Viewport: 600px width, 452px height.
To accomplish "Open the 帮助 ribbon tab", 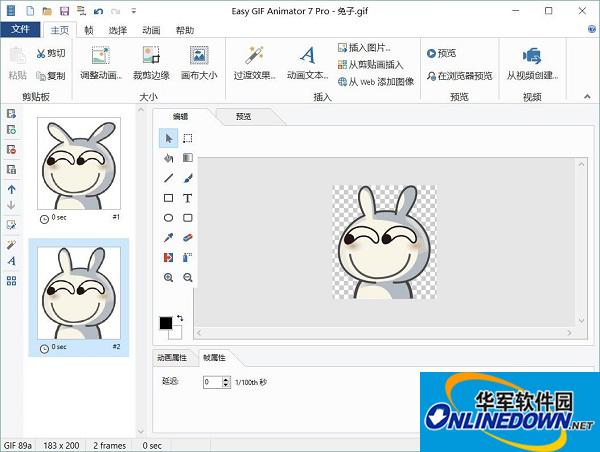I will pyautogui.click(x=185, y=30).
